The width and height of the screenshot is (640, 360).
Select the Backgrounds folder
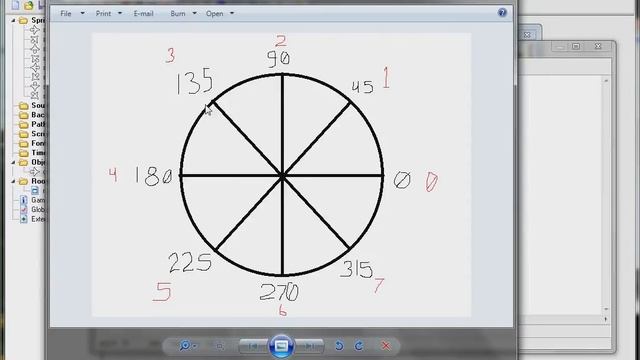(x=32, y=115)
